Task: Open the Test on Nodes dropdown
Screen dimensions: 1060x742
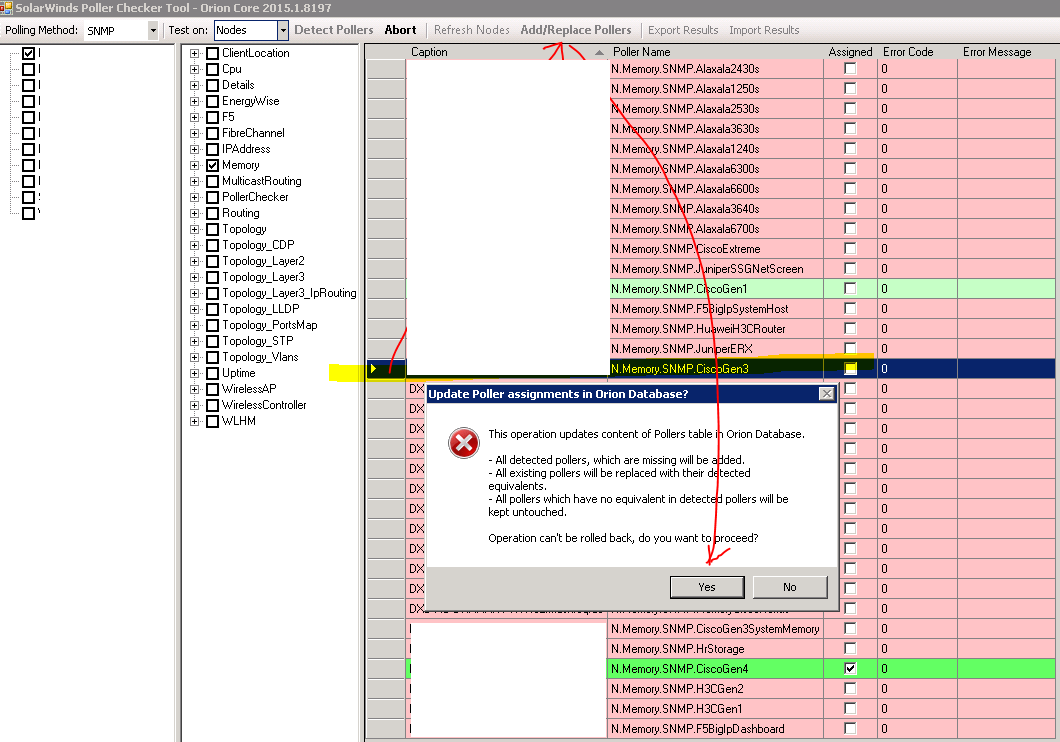Action: (283, 30)
